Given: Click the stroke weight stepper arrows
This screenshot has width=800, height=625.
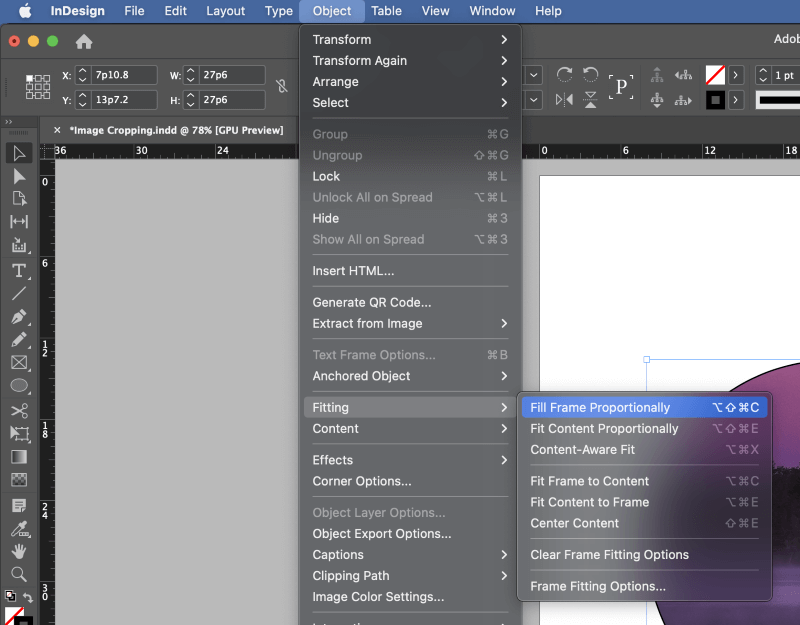Looking at the screenshot, I should 763,75.
